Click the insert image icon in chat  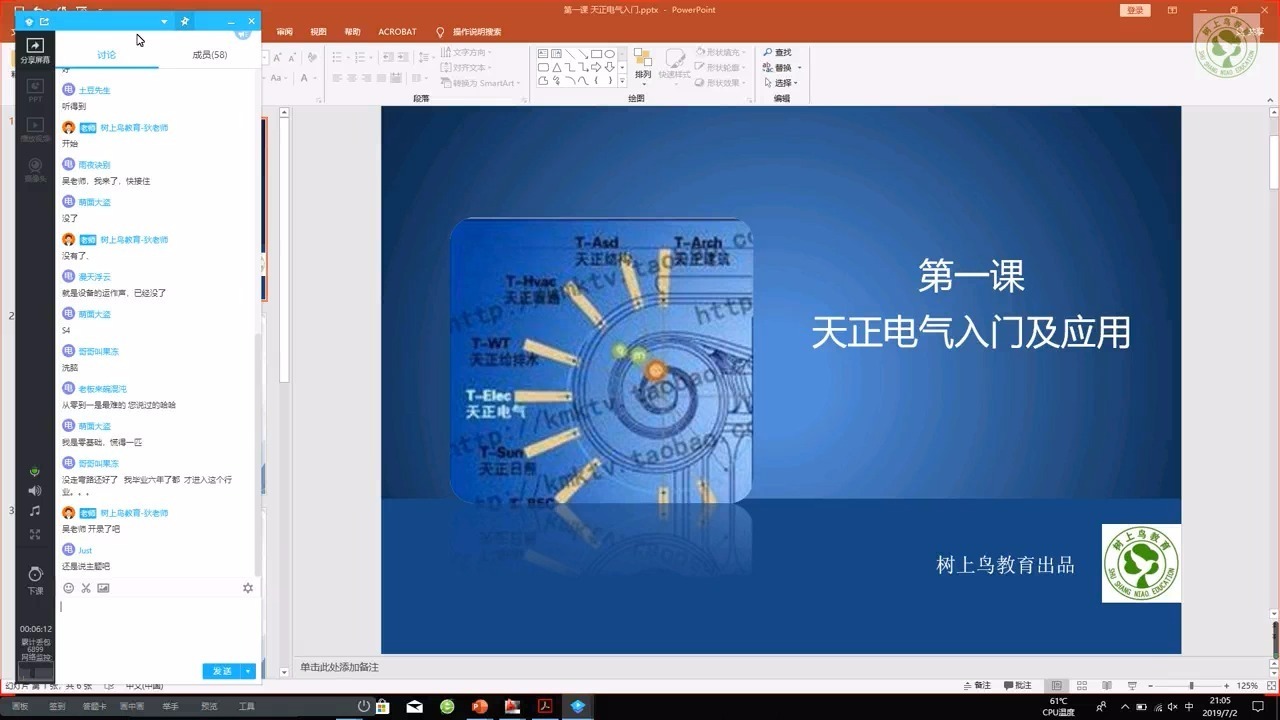pos(103,588)
